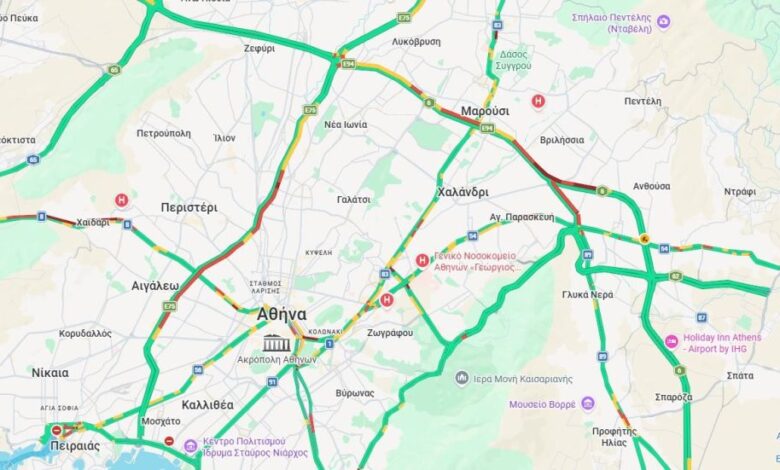This screenshot has height=470, width=780.
Task: Click the hospital icon near Ζωγράφου
Action: coord(387,300)
